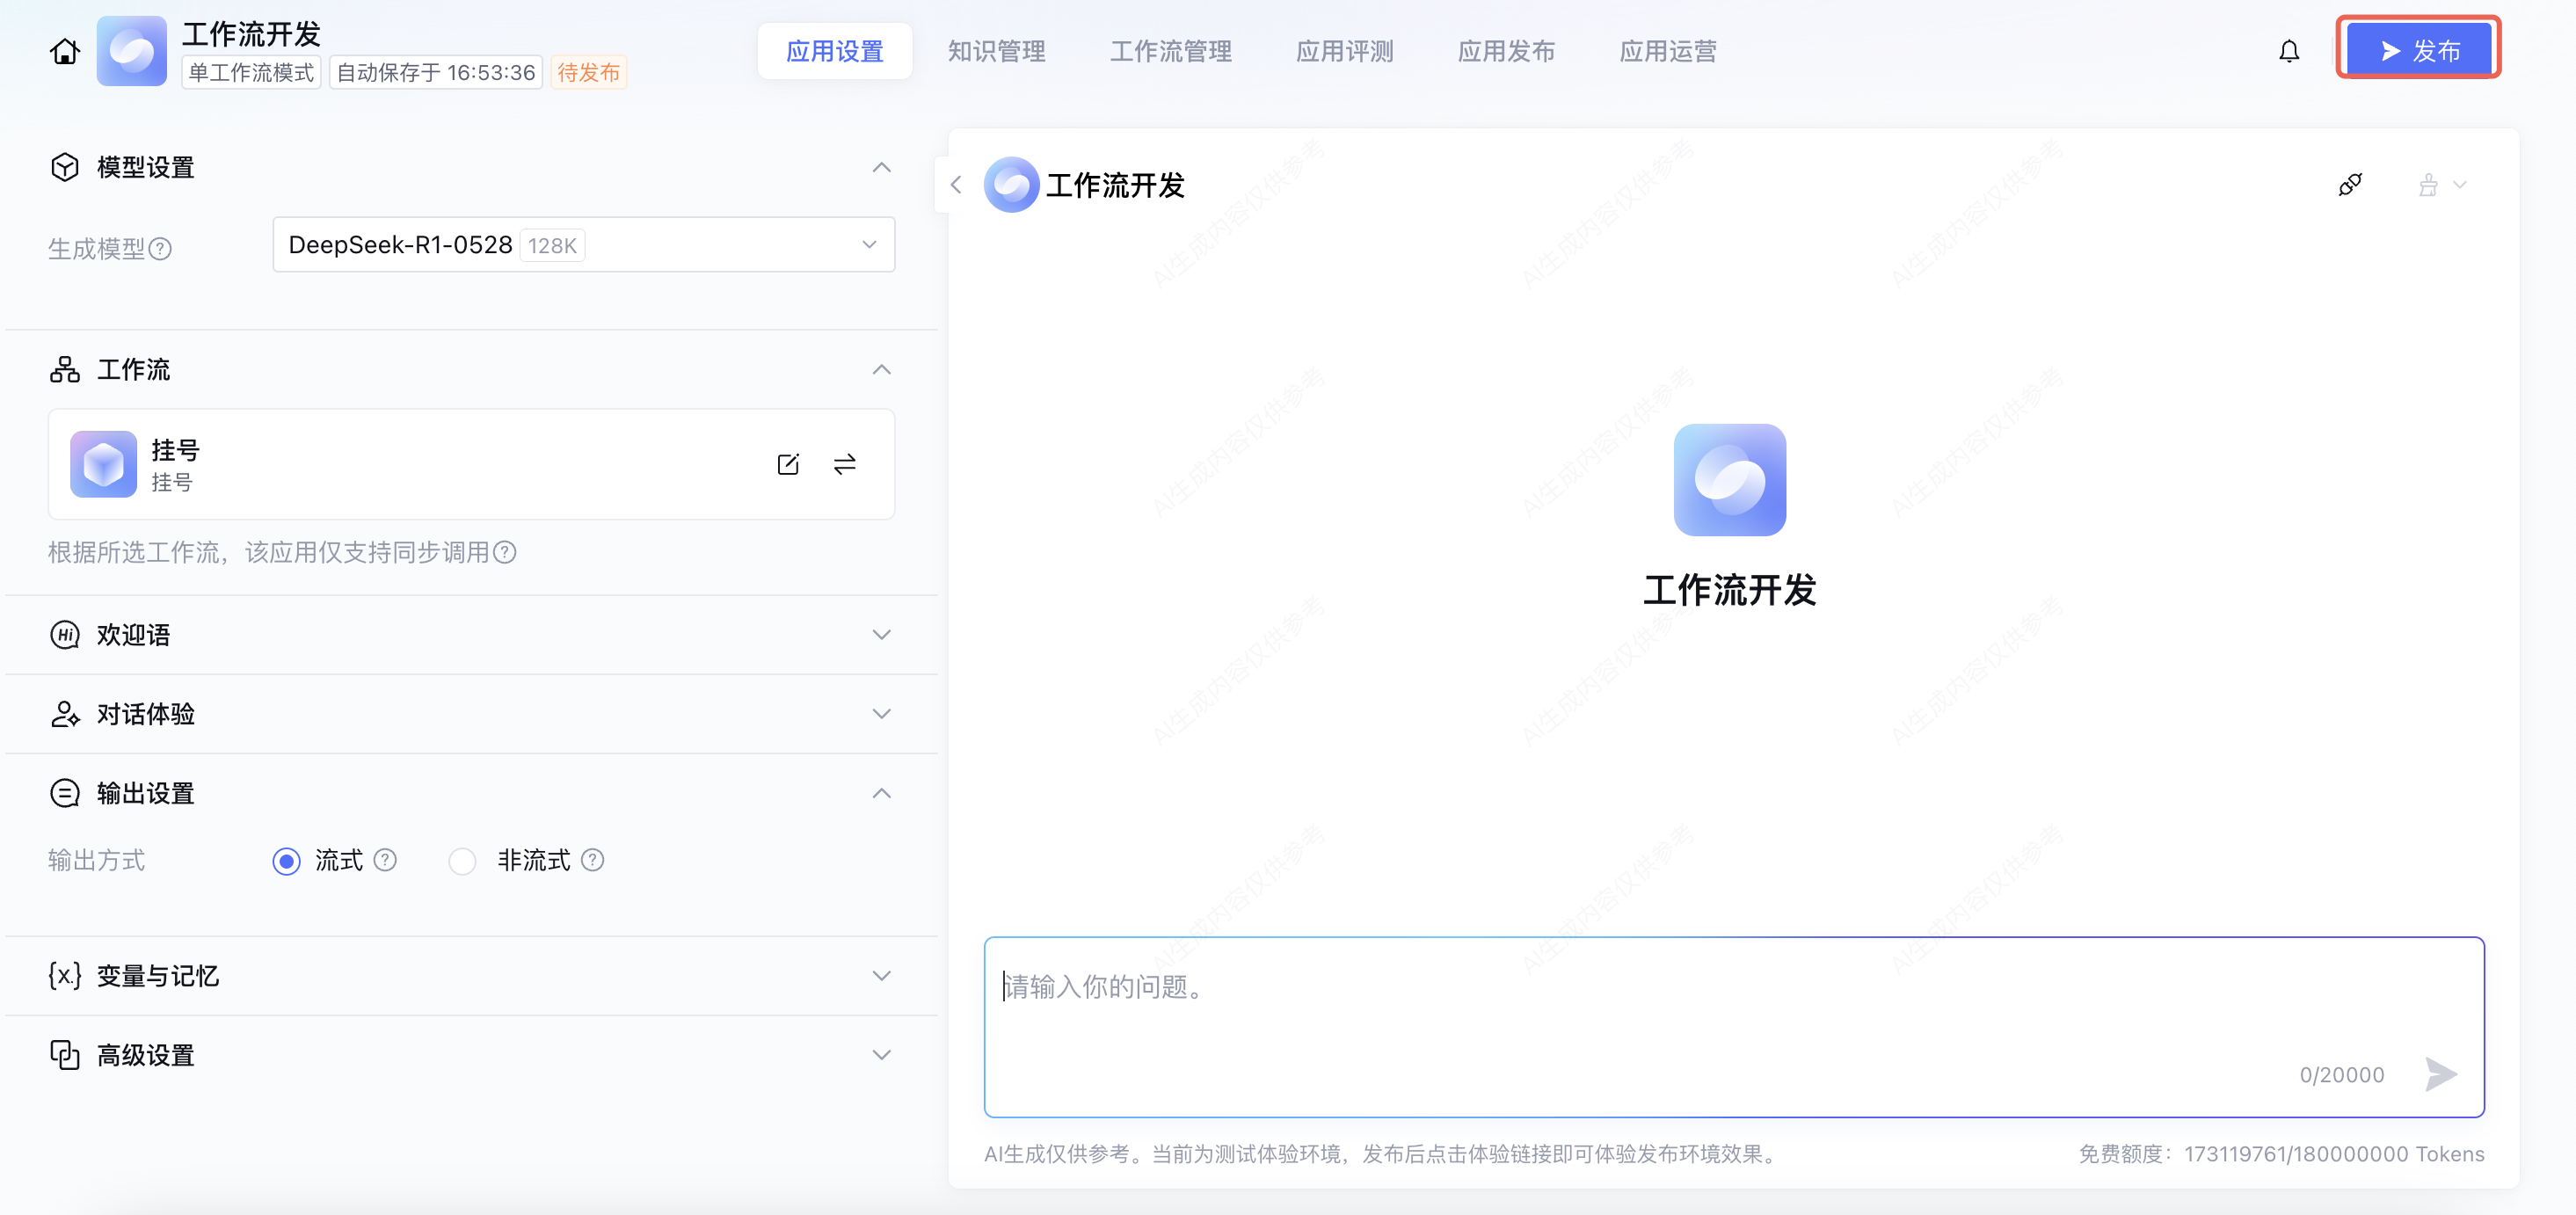Click the send arrow icon
This screenshot has width=2576, height=1215.
[2440, 1074]
